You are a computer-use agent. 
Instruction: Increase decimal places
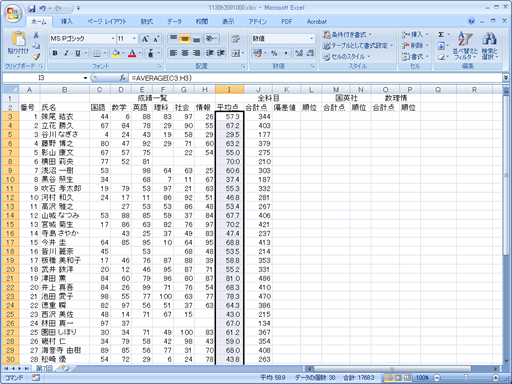(x=299, y=53)
